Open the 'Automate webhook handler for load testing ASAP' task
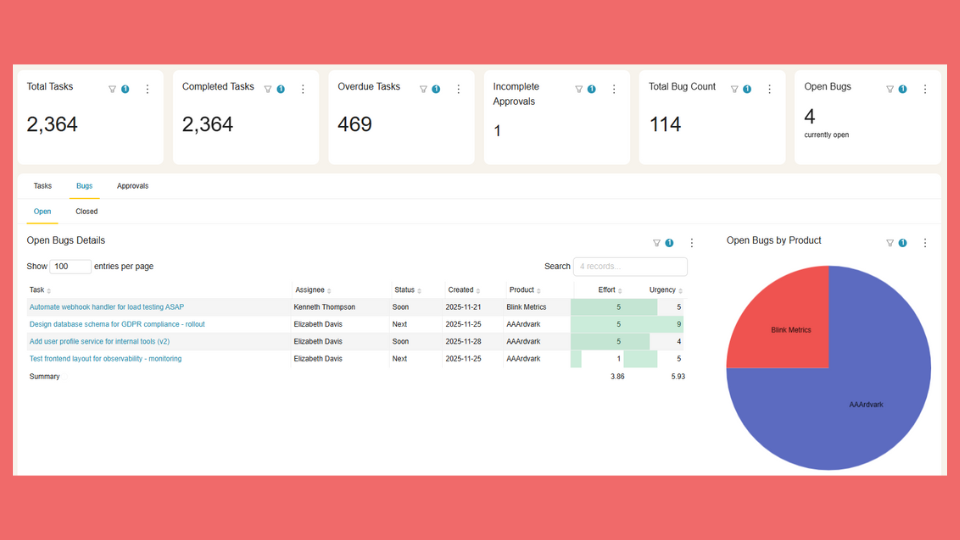Image resolution: width=960 pixels, height=540 pixels. (107, 307)
